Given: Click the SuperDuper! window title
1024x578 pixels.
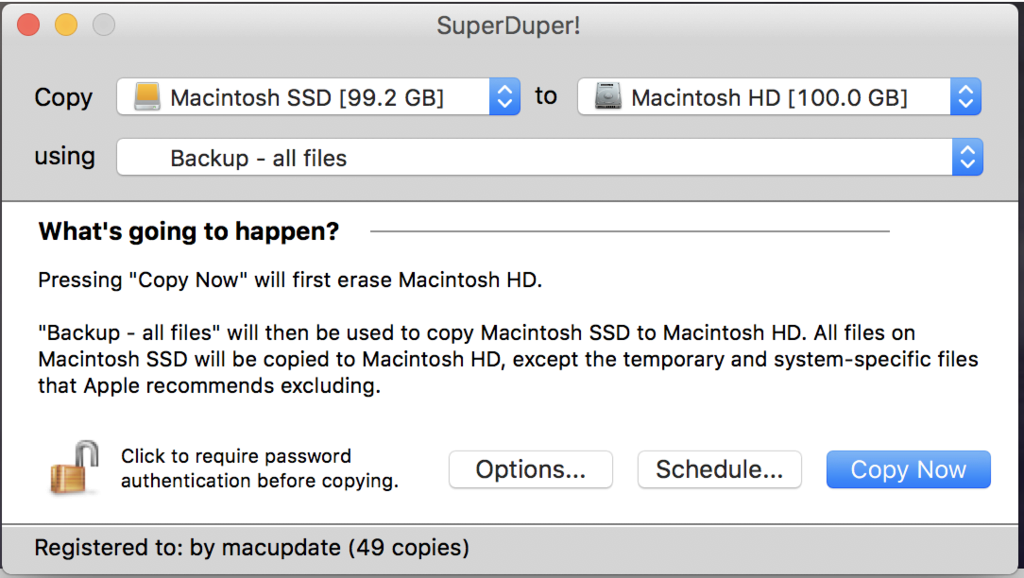Looking at the screenshot, I should (509, 26).
